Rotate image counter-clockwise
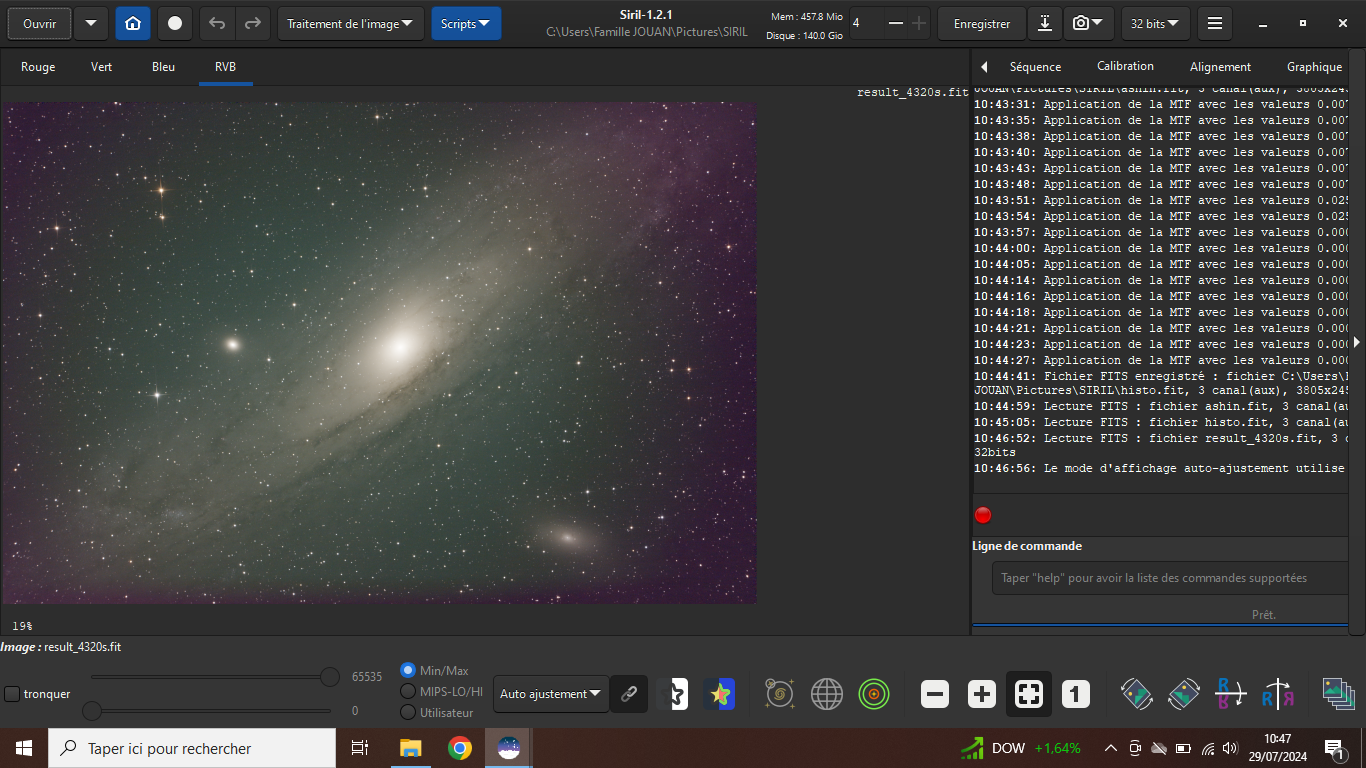The image size is (1366, 768). [x=1137, y=694]
